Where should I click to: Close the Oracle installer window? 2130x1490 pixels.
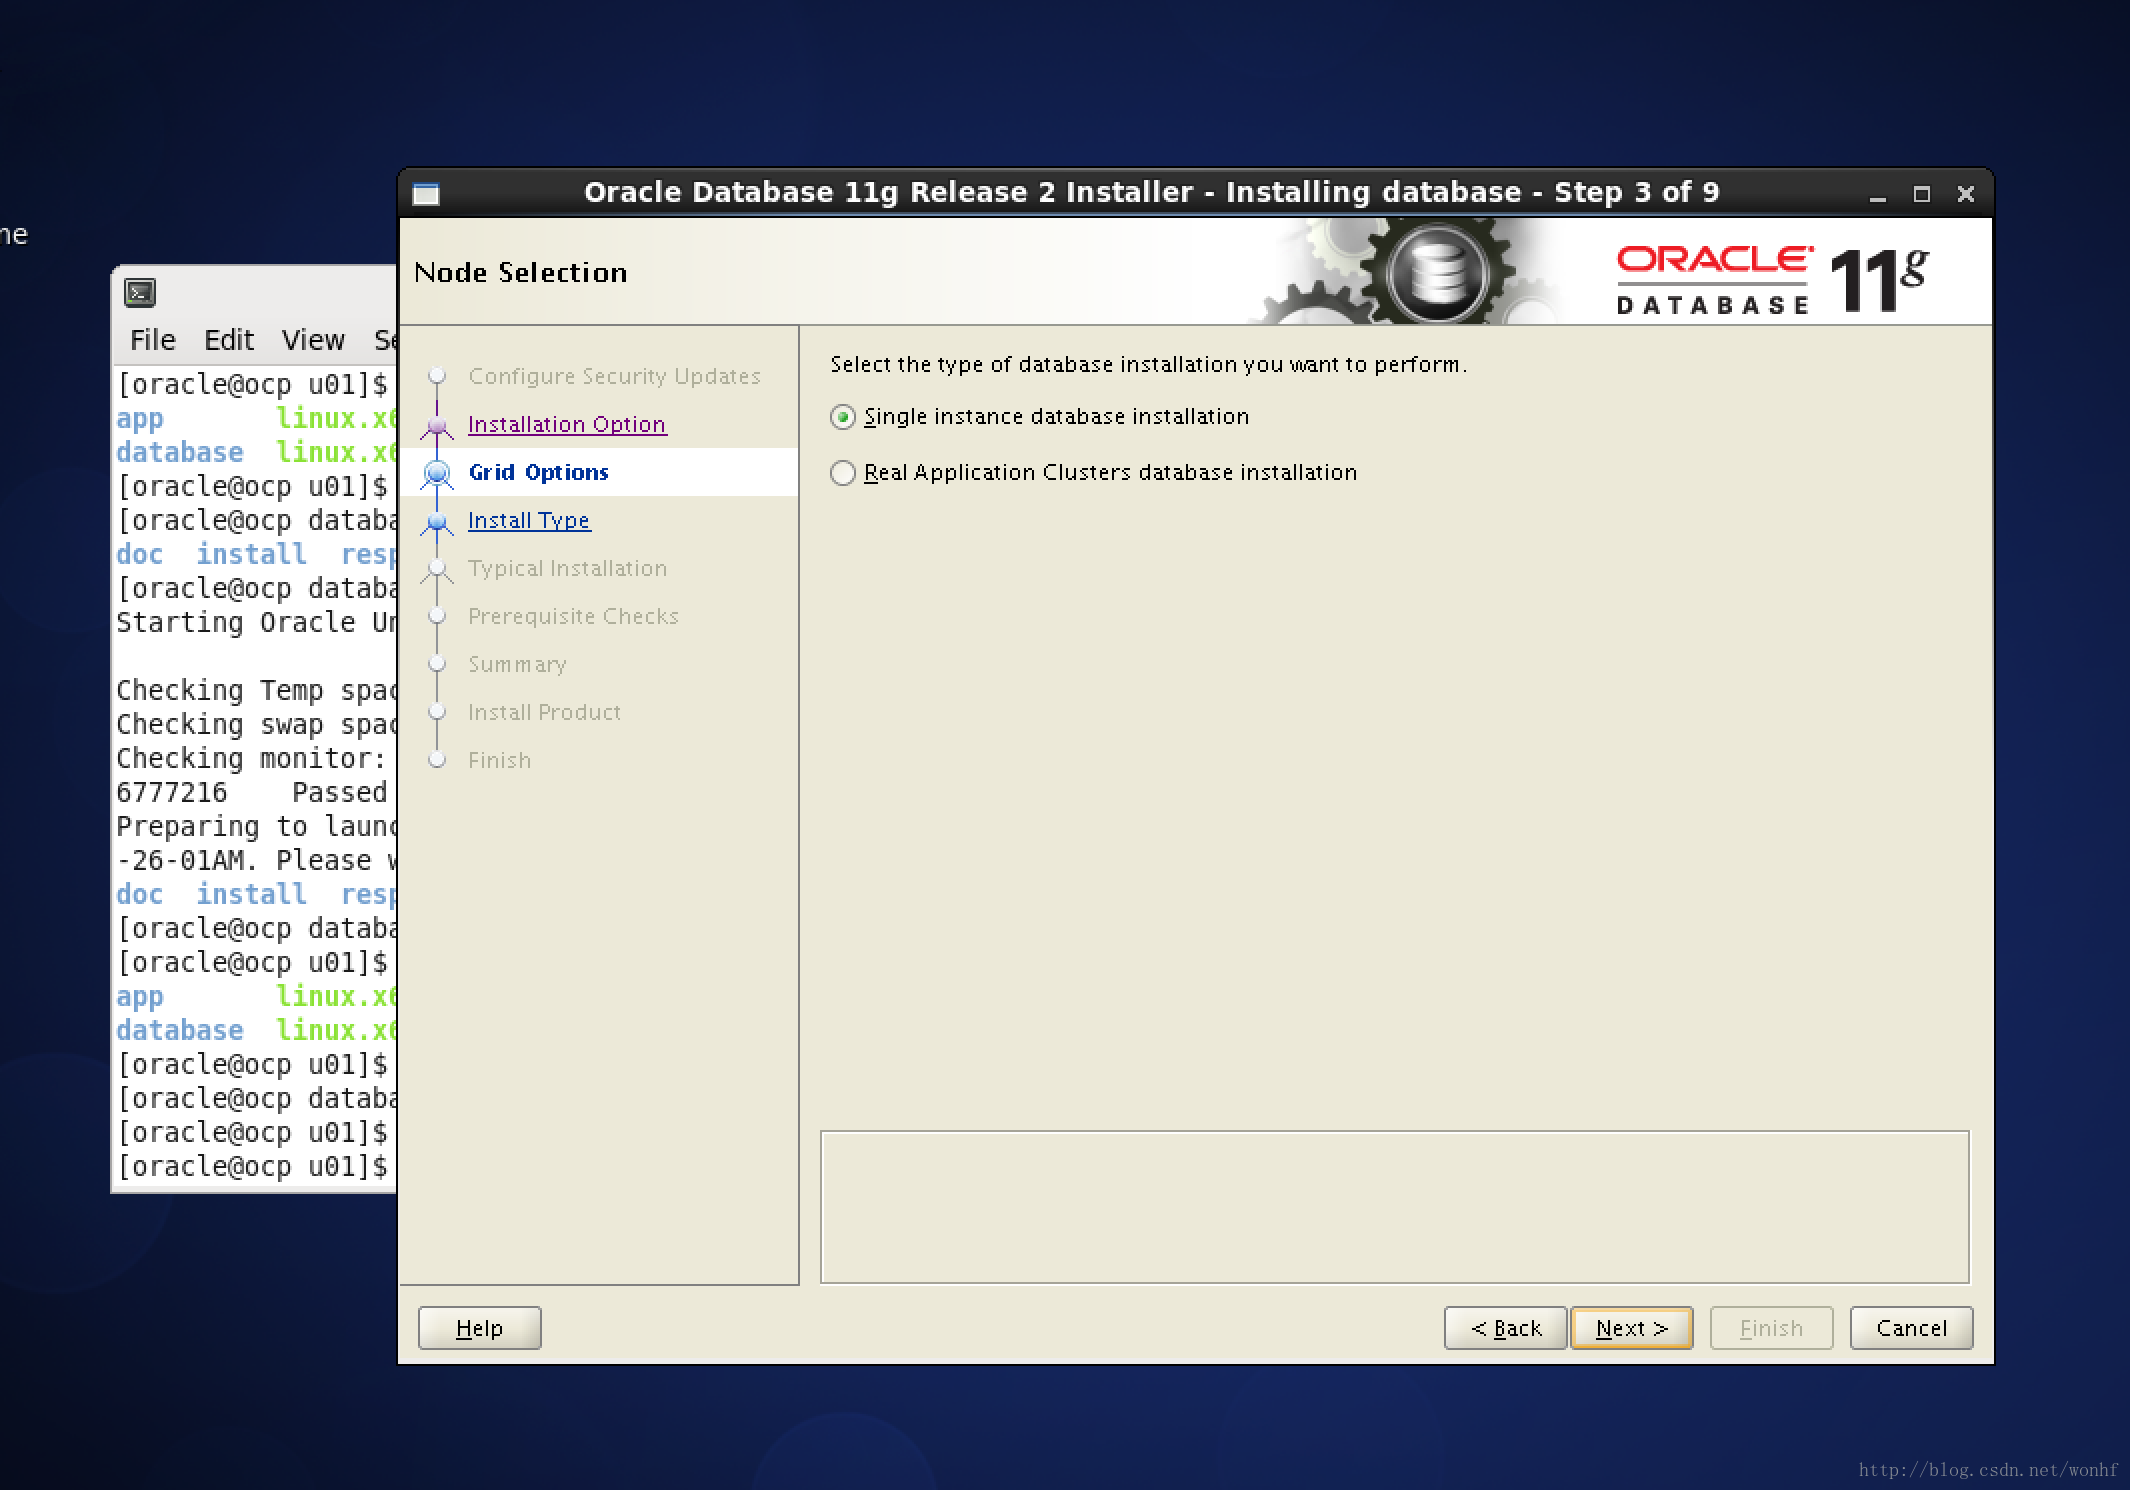click(1965, 194)
